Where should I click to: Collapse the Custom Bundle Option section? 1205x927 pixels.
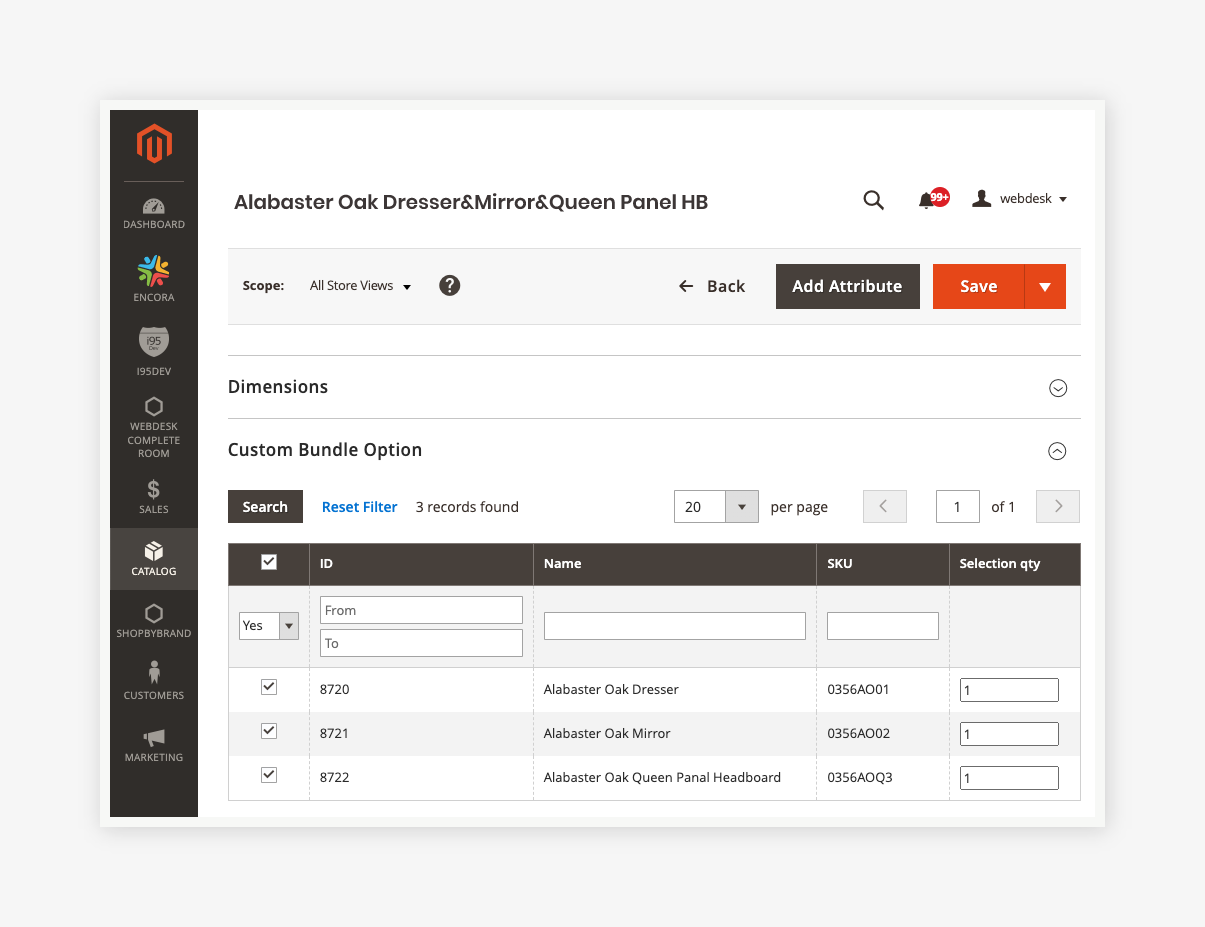(x=1058, y=451)
